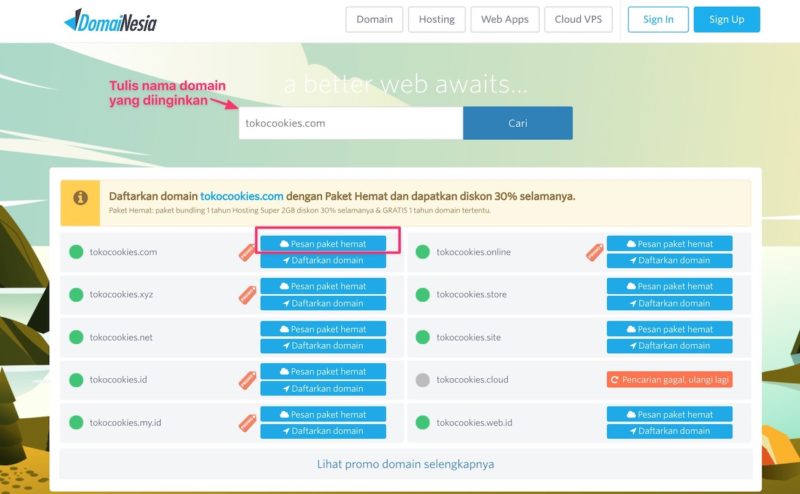The image size is (800, 494).
Task: Select the tokocookies.online domain name text
Action: 473,252
